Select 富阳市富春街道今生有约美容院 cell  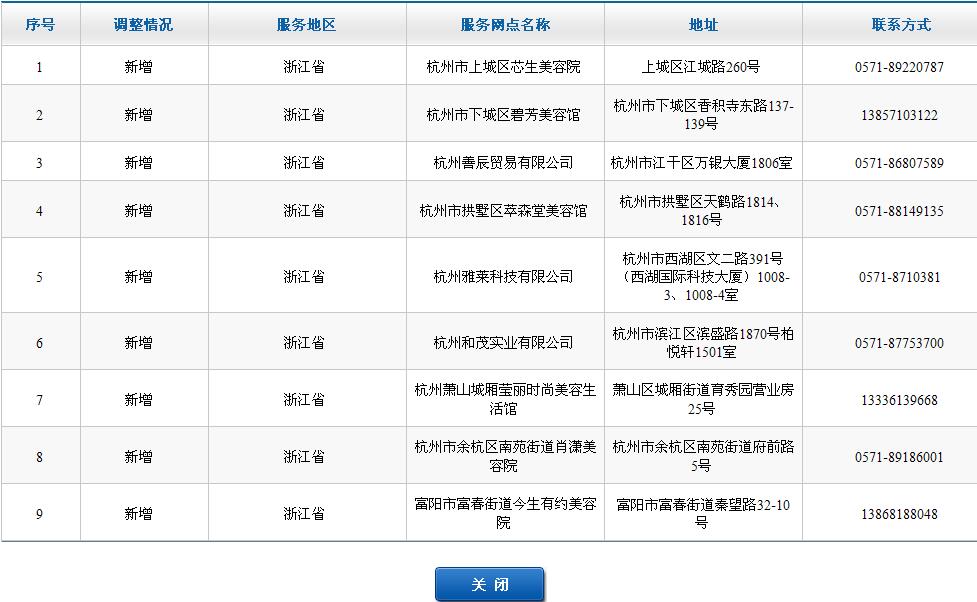(x=504, y=514)
